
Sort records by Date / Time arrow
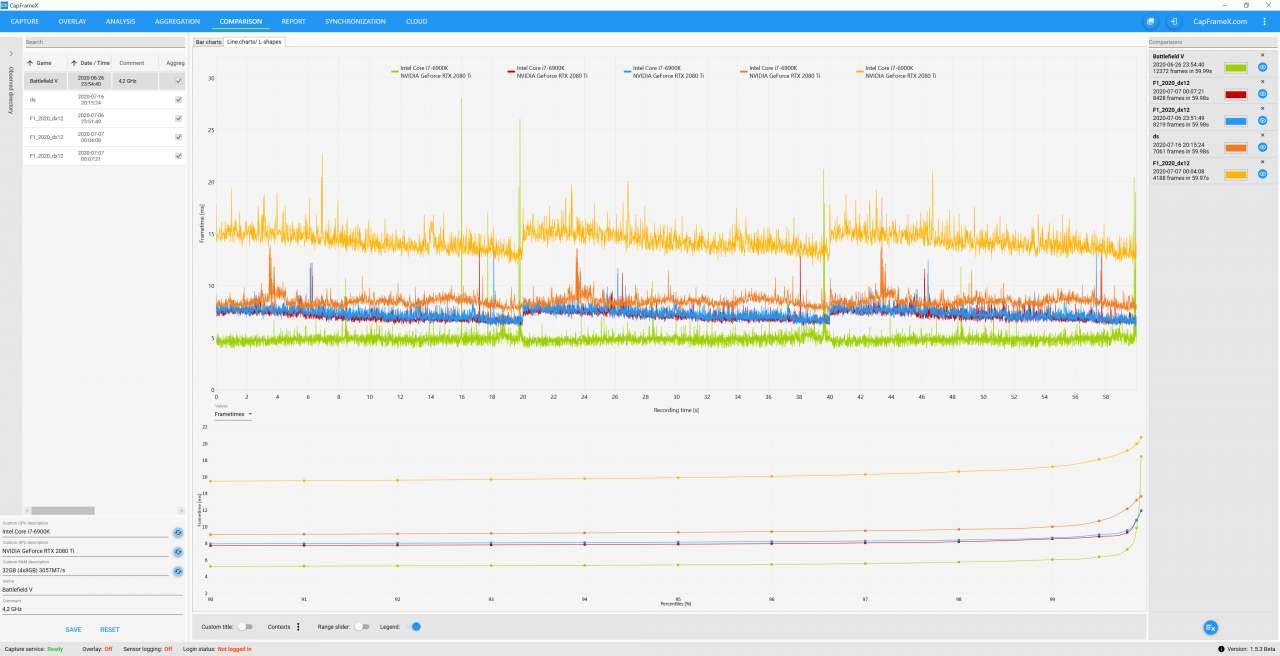(74, 62)
